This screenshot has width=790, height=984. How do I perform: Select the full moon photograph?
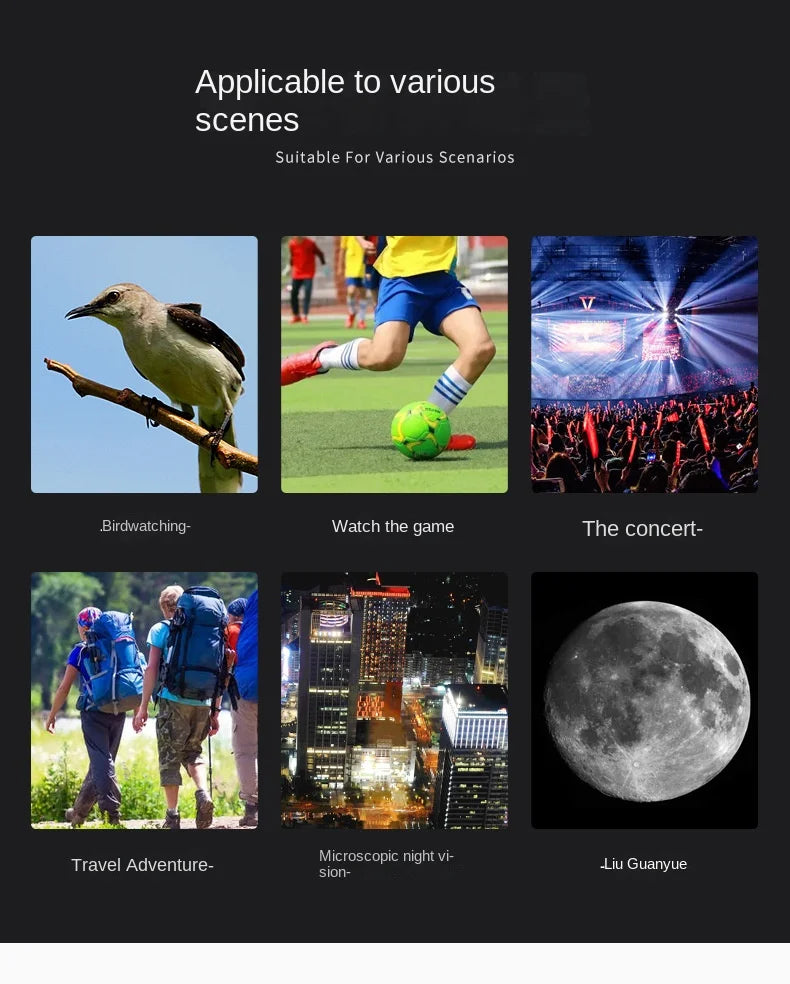coord(644,700)
